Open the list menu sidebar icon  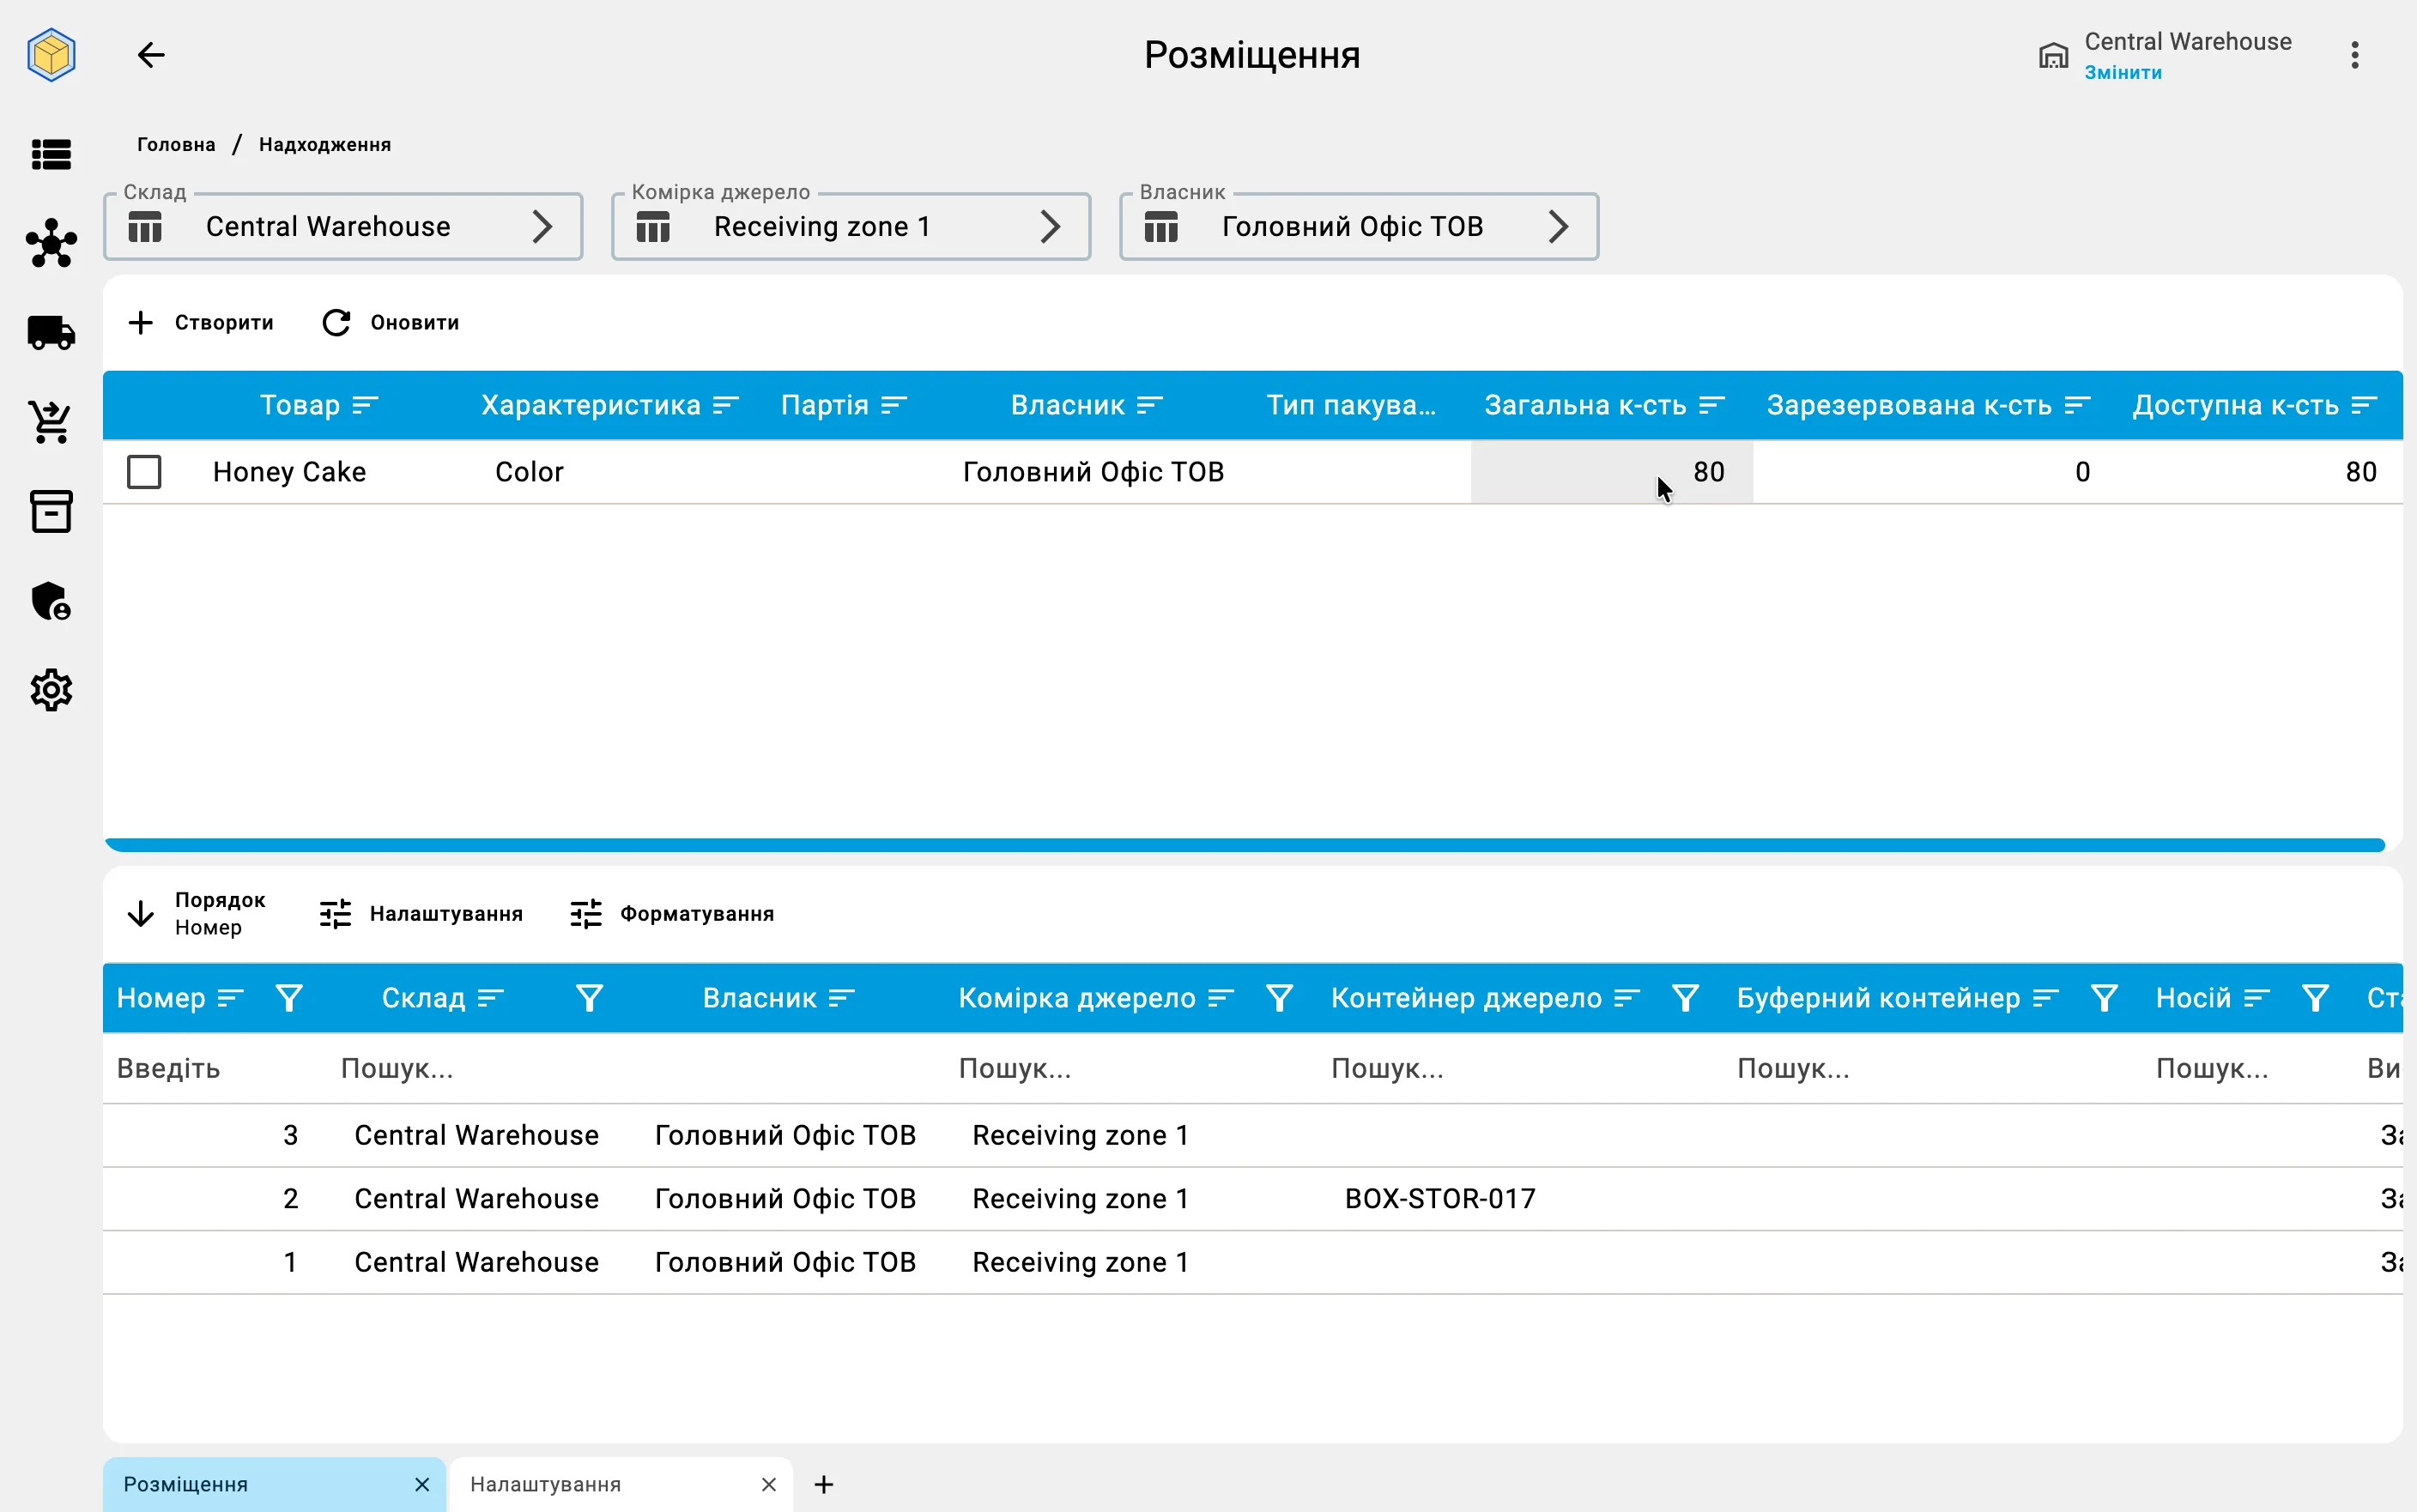(51, 155)
